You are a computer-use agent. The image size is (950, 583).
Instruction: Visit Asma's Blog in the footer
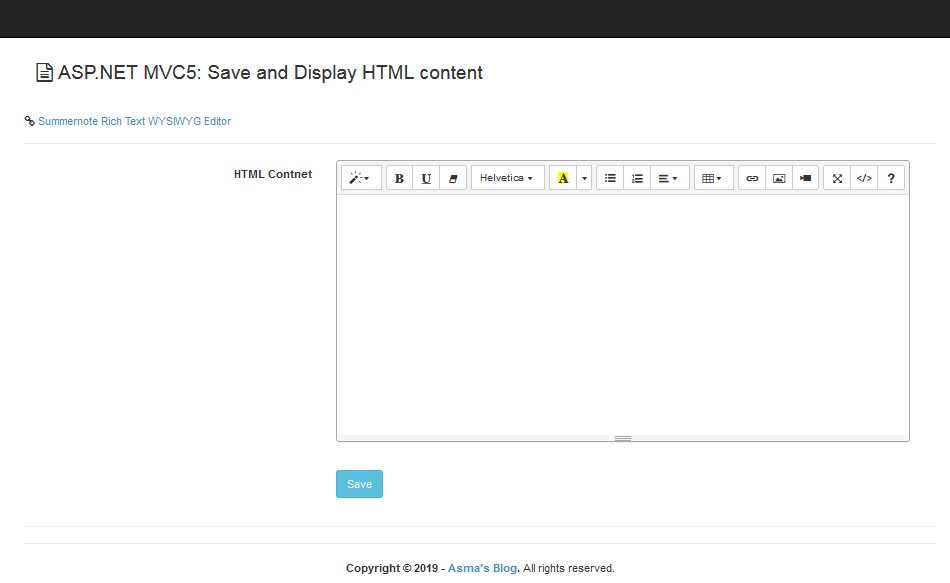[x=482, y=567]
